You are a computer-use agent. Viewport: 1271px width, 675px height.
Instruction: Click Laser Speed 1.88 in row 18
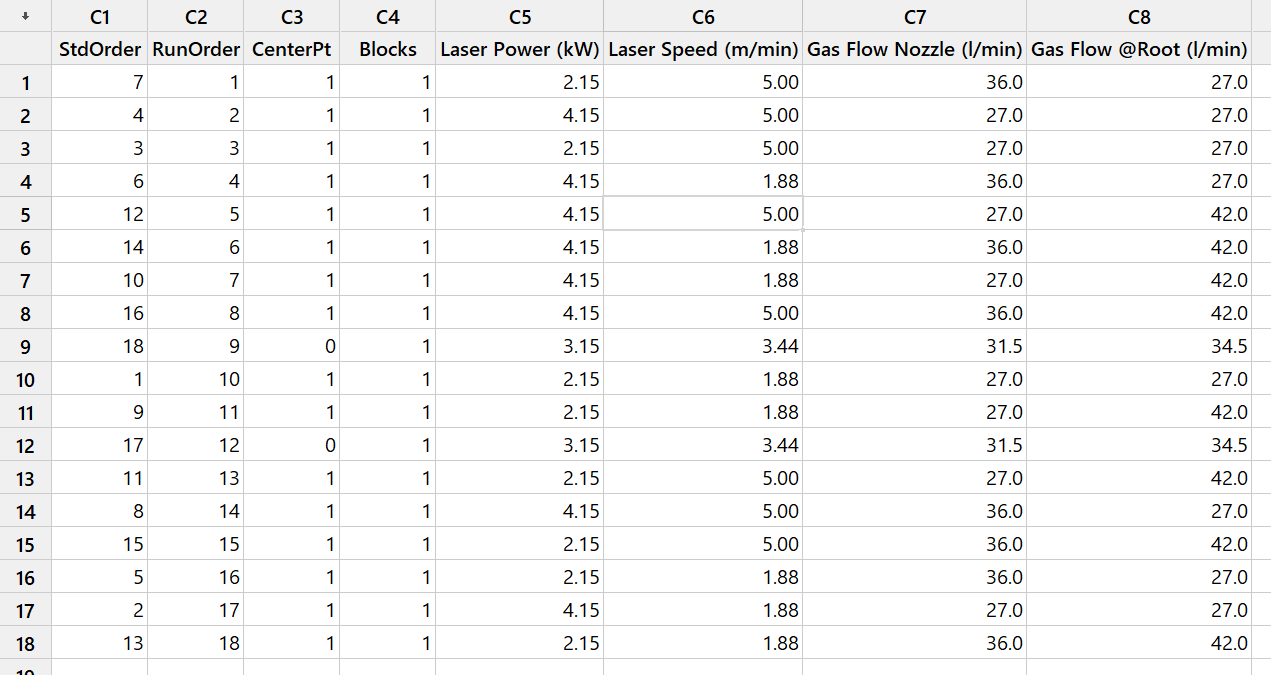pos(703,643)
